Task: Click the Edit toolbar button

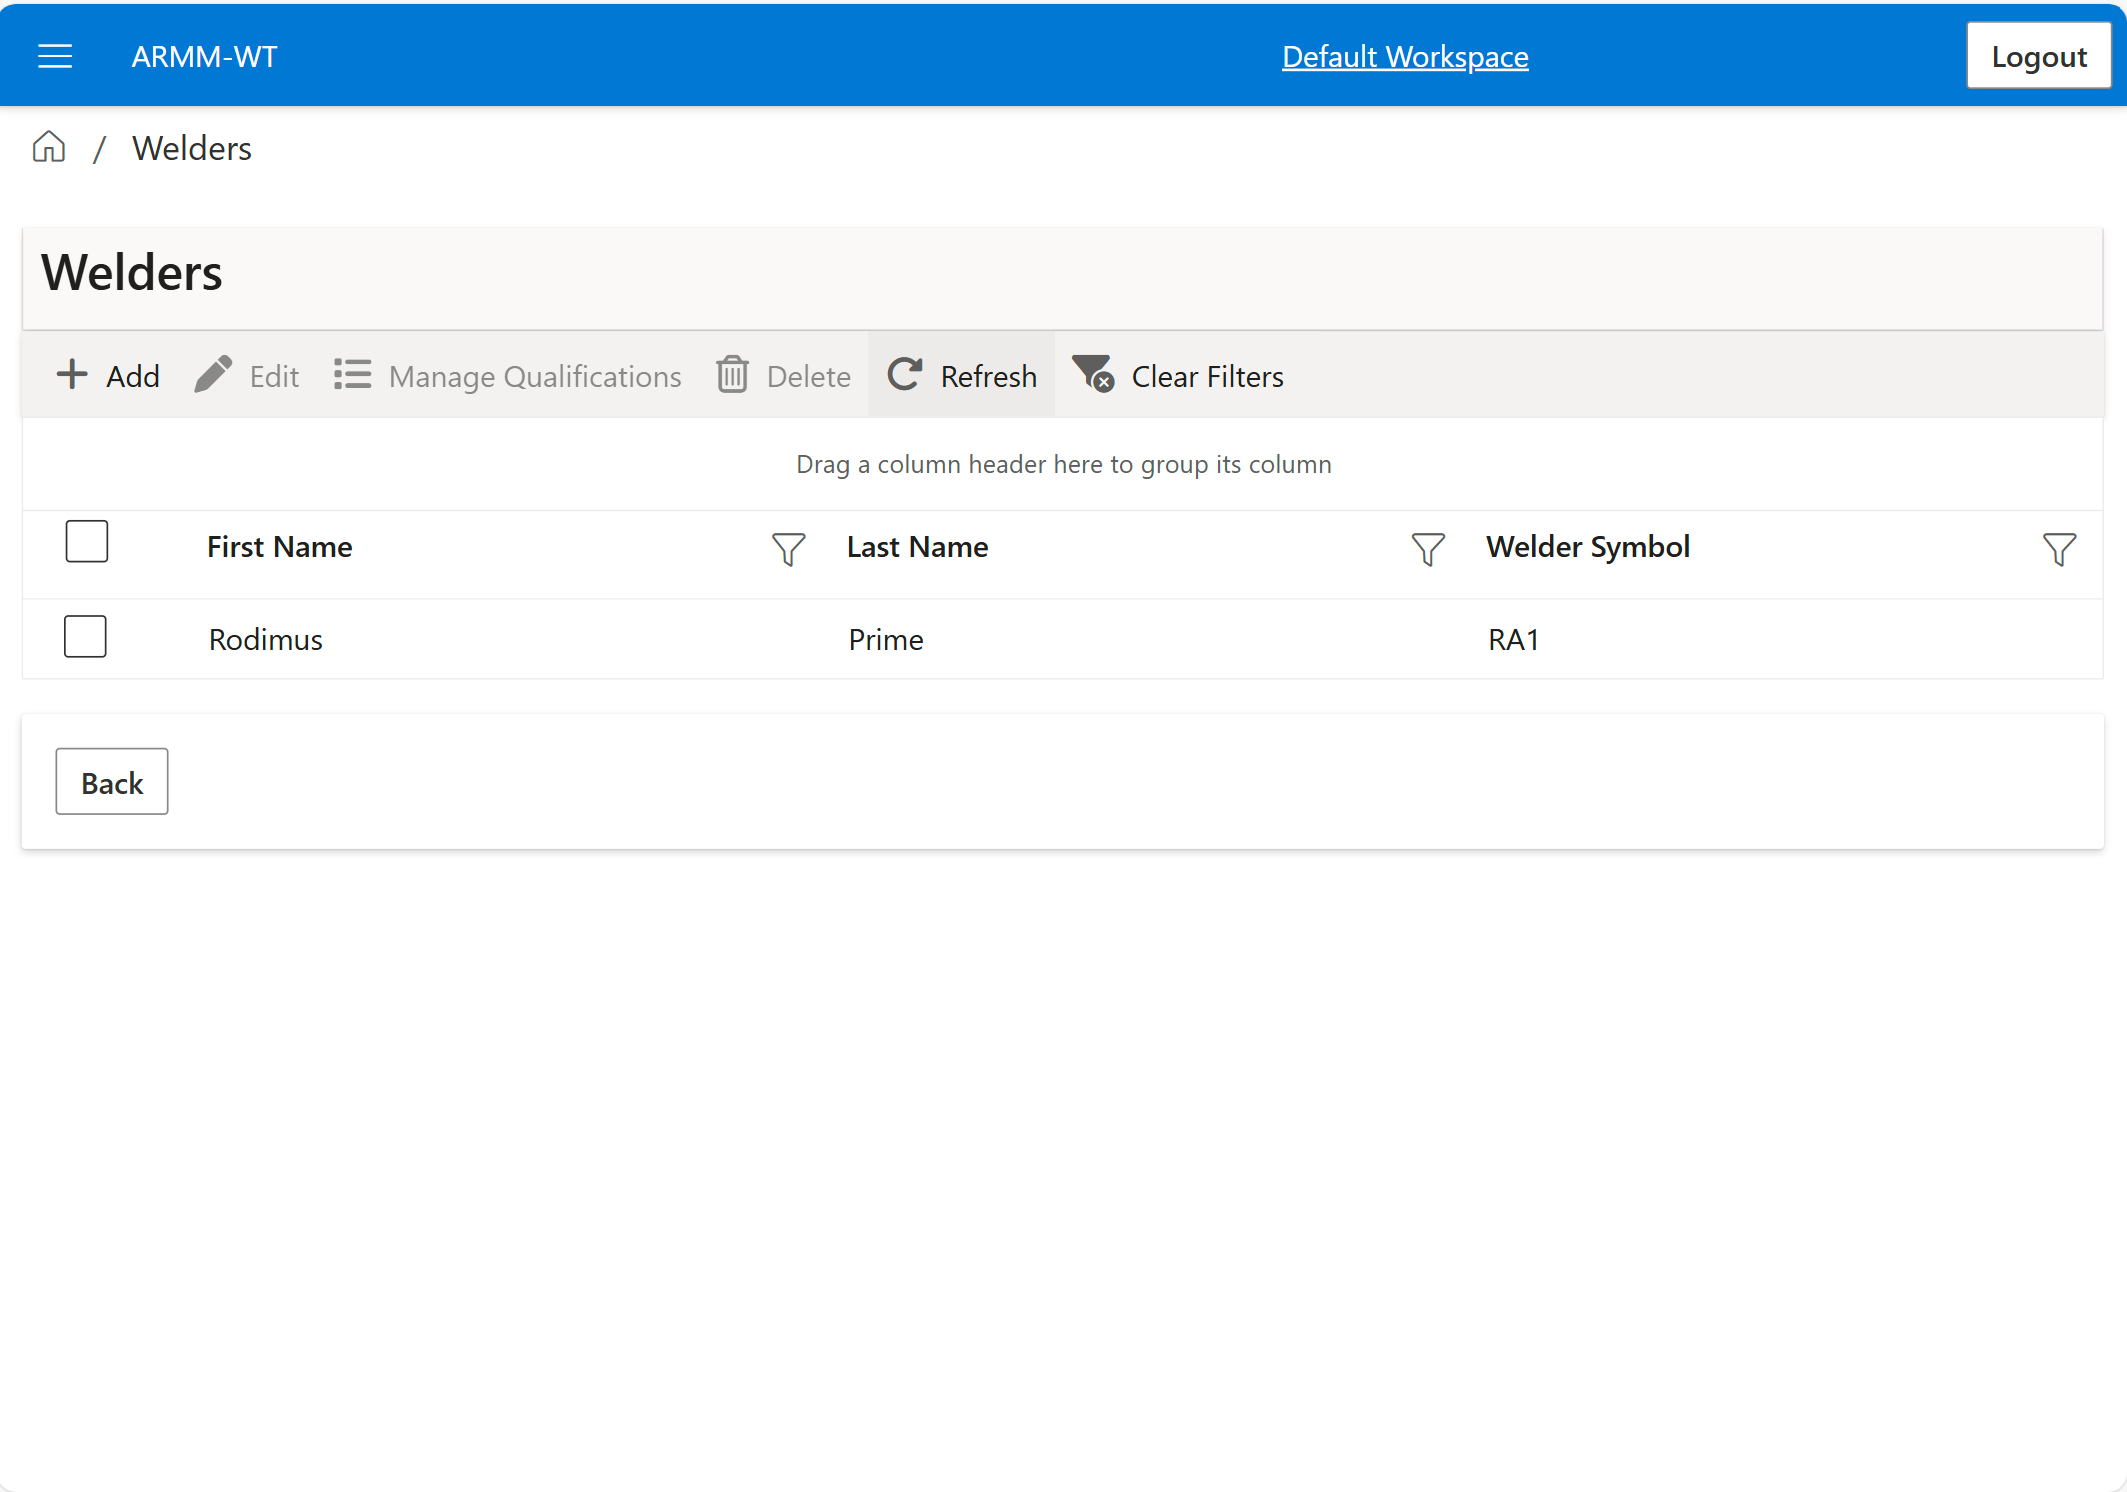Action: tap(247, 376)
